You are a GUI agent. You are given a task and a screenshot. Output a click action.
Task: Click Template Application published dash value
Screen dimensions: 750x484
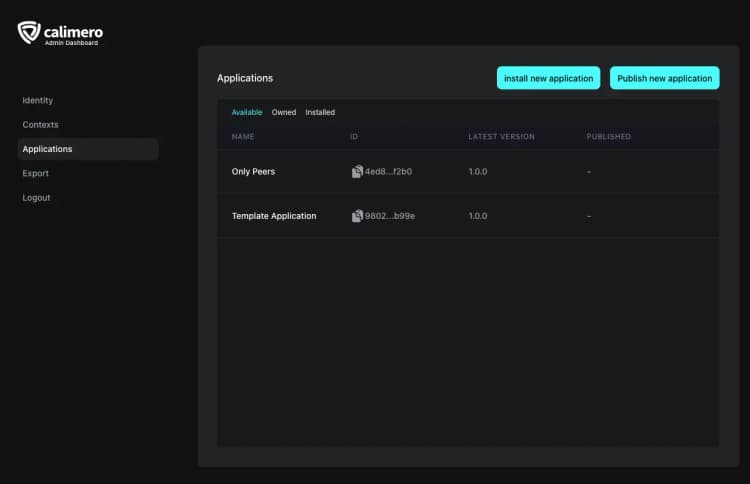589,216
